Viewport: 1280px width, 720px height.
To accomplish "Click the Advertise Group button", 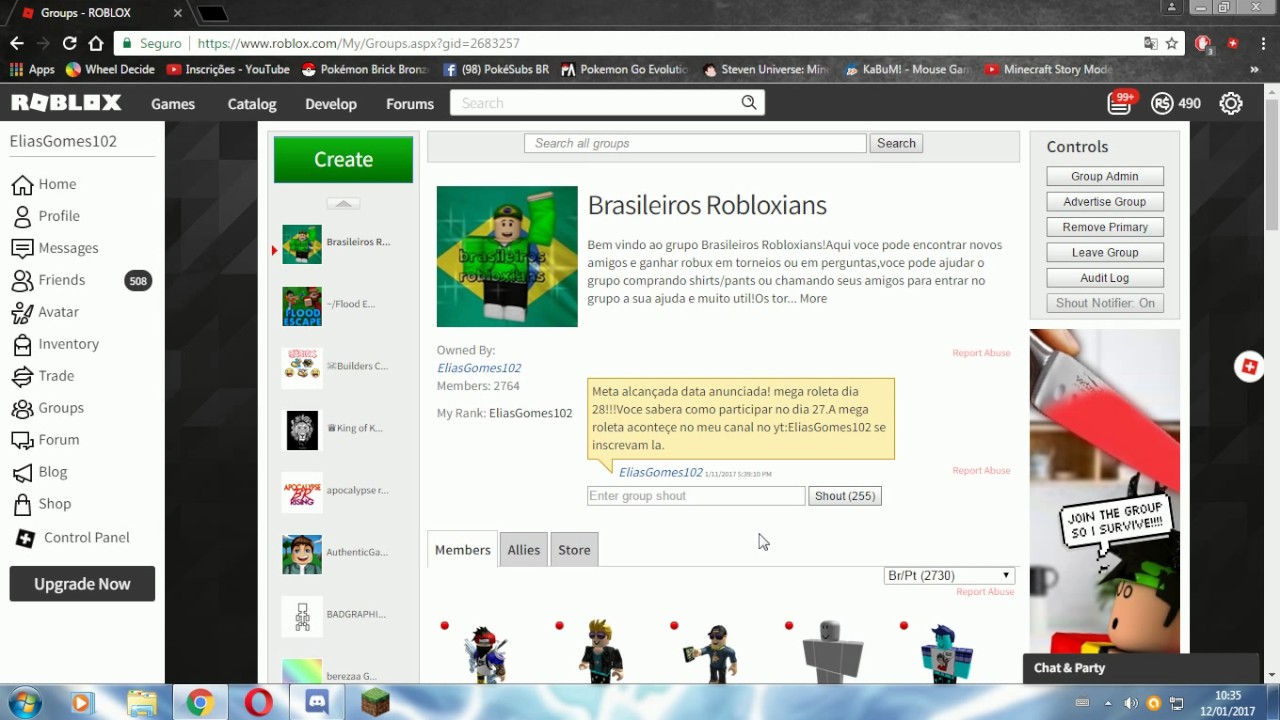I will [1105, 202].
